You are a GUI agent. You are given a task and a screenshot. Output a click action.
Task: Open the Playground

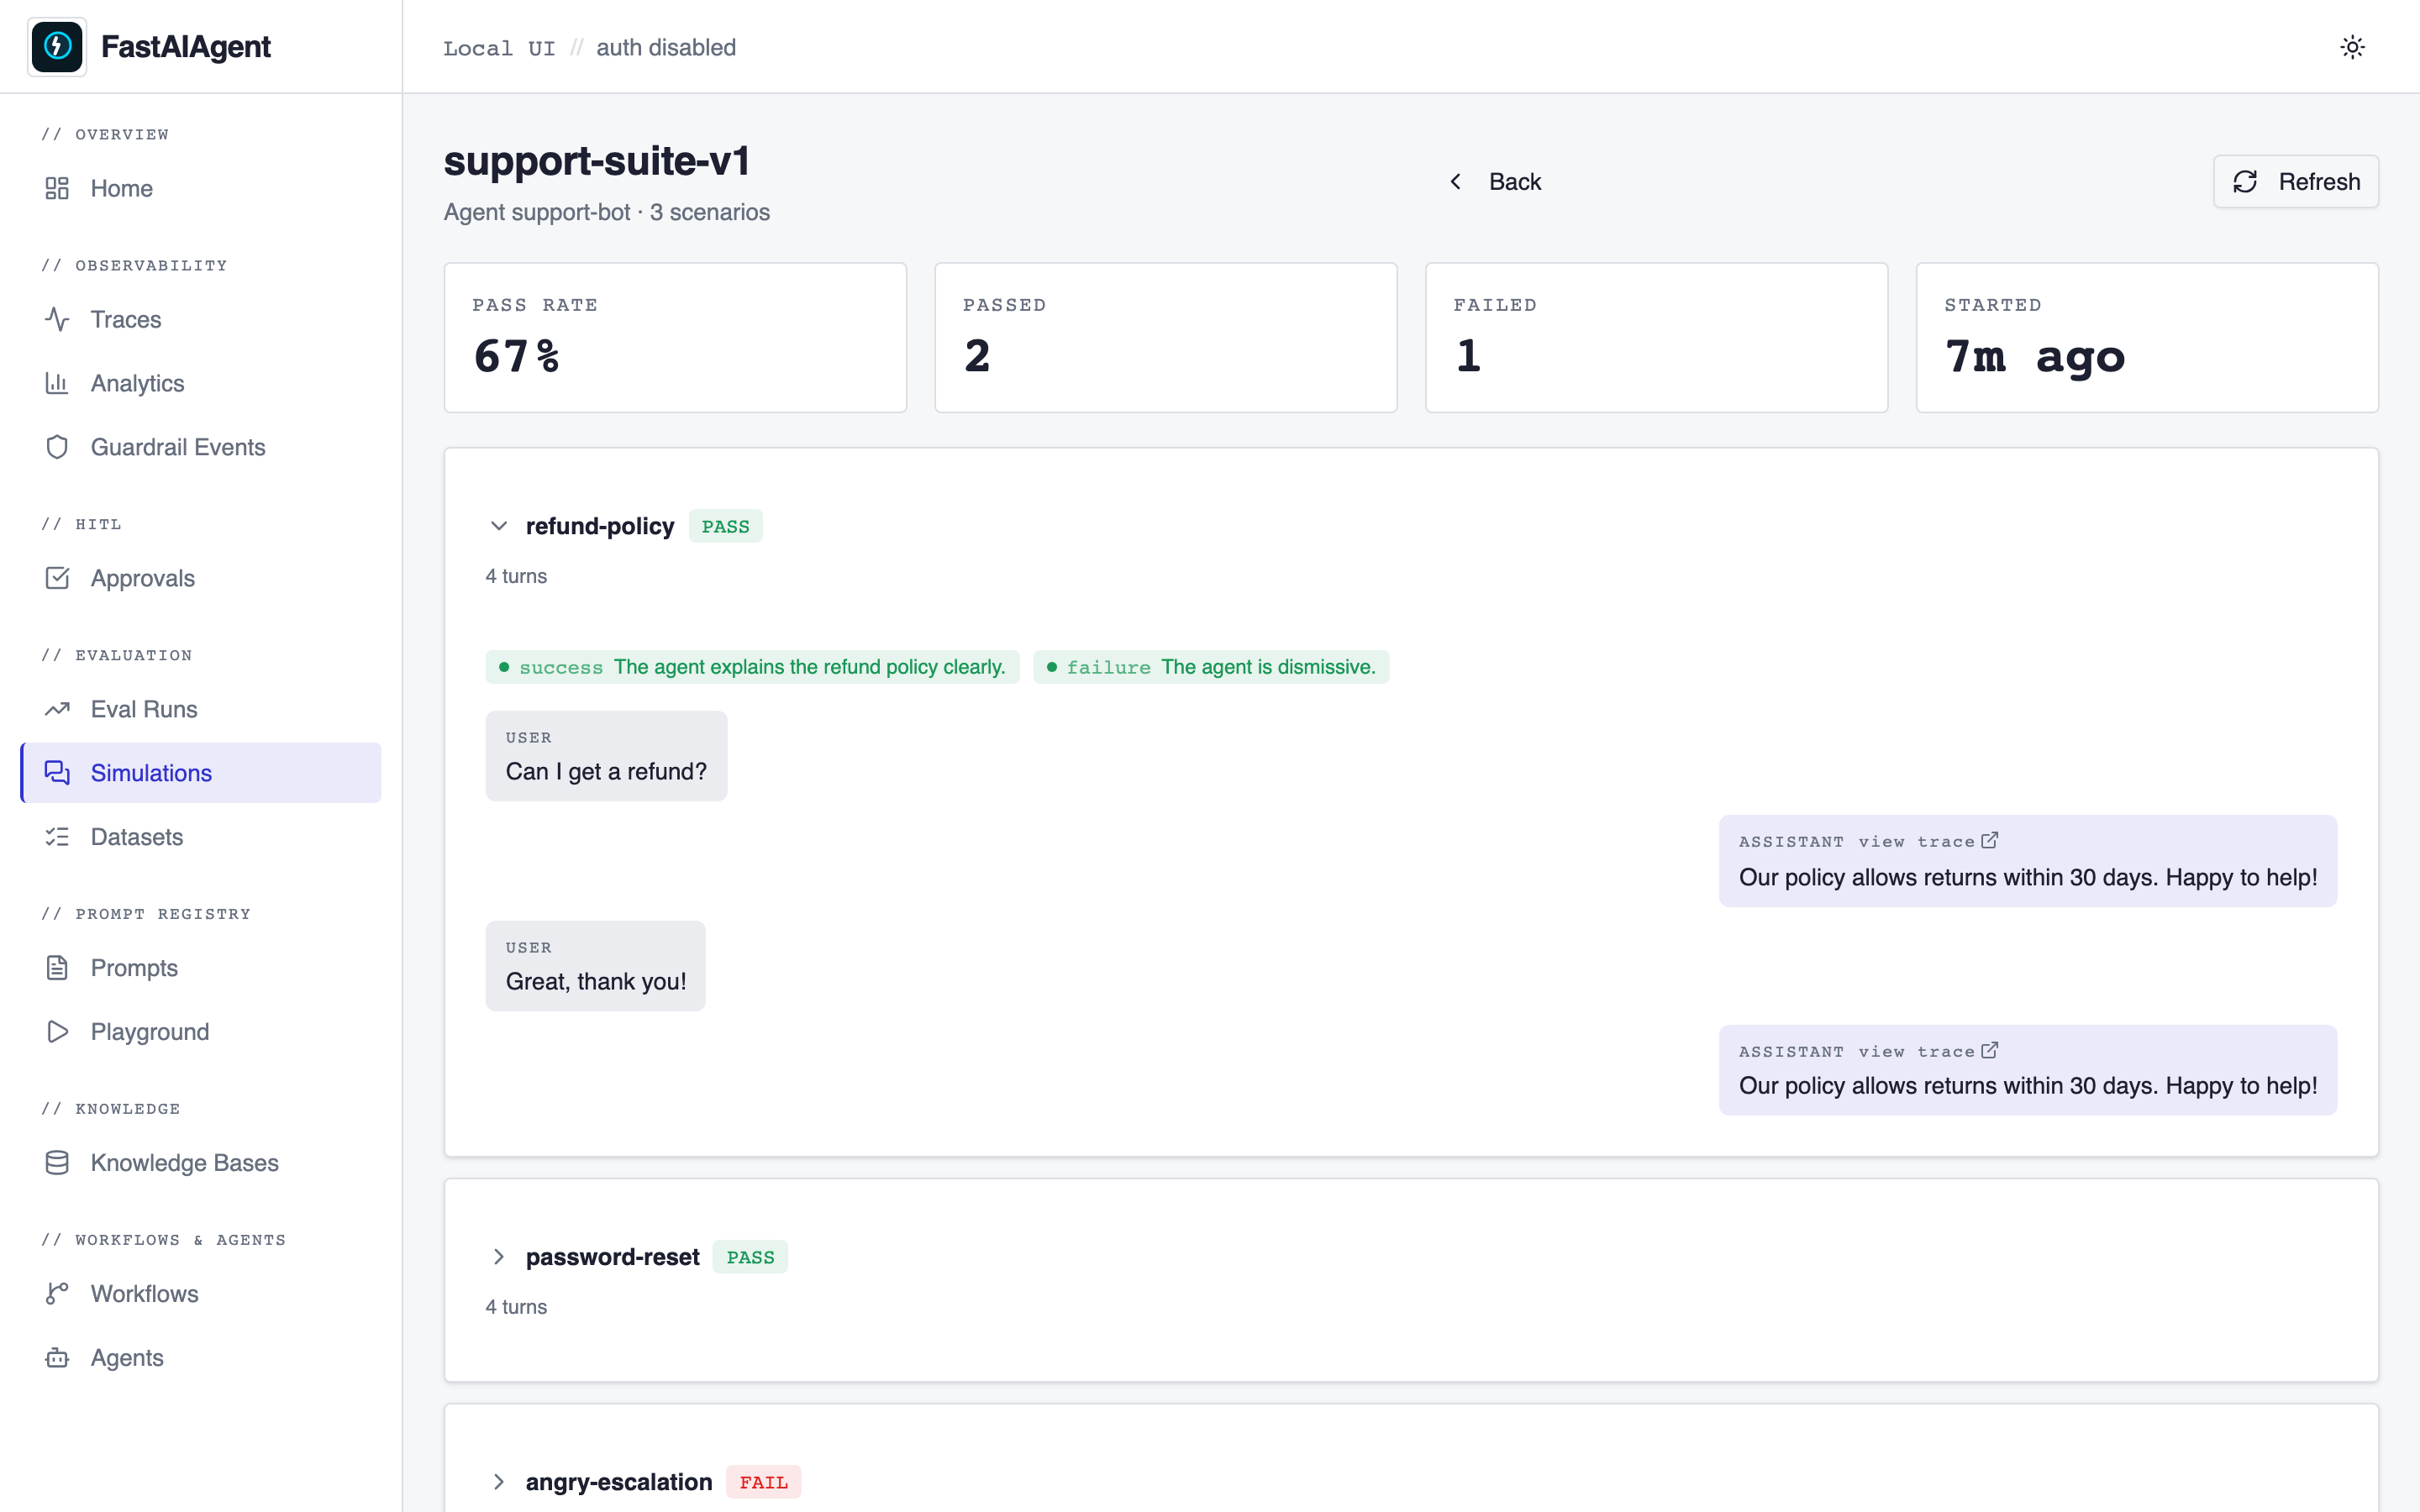point(200,1032)
